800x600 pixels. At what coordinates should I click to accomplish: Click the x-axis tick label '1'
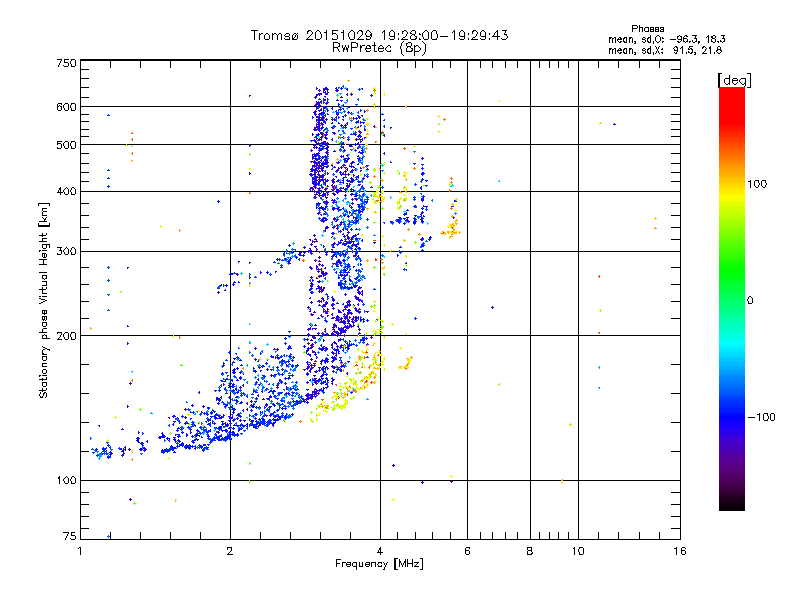coord(80,552)
